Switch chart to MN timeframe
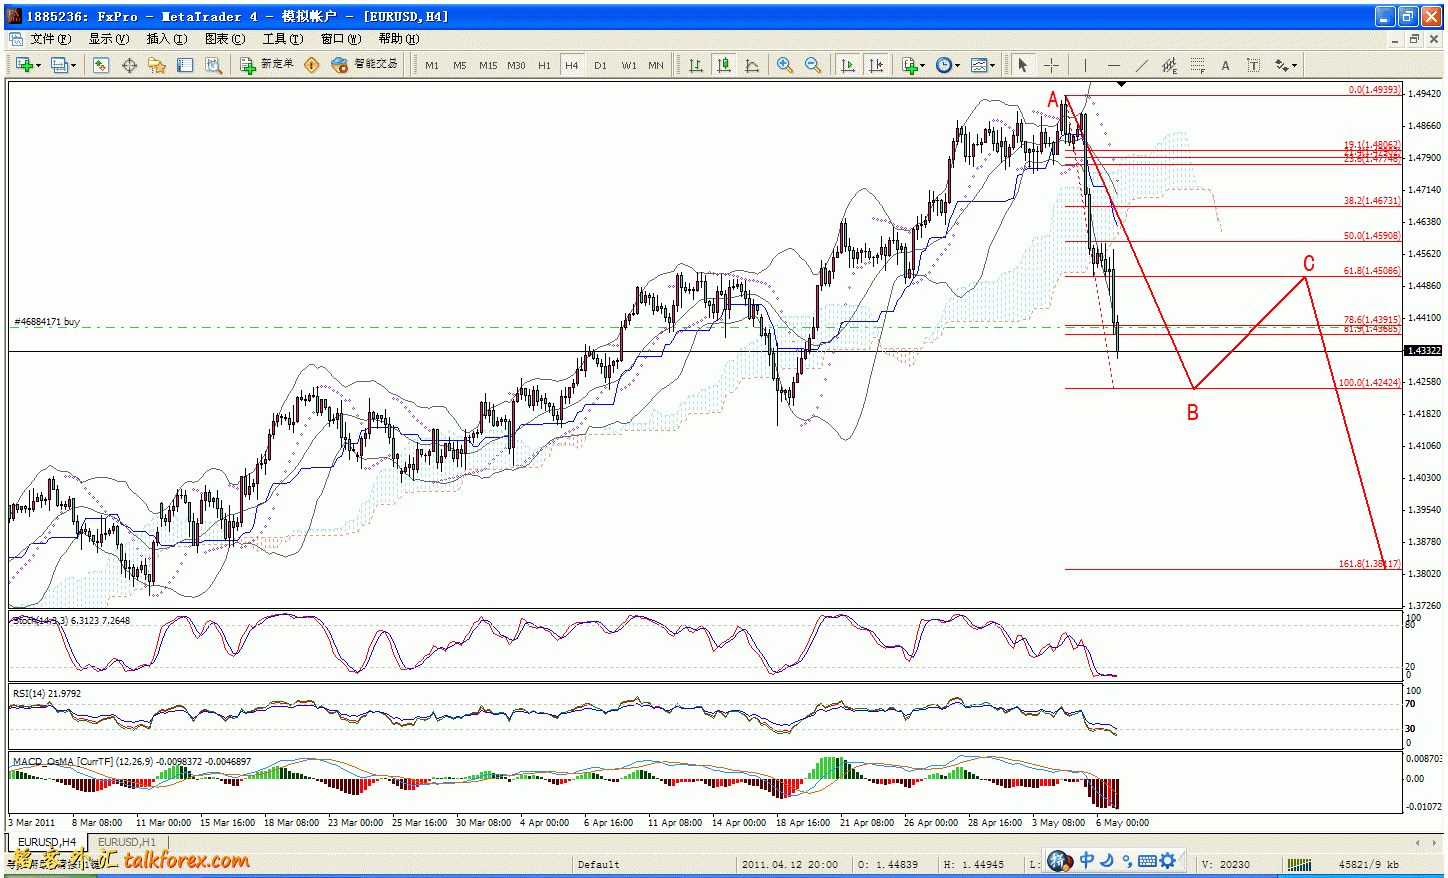Viewport: 1448px width, 878px height. coord(656,66)
